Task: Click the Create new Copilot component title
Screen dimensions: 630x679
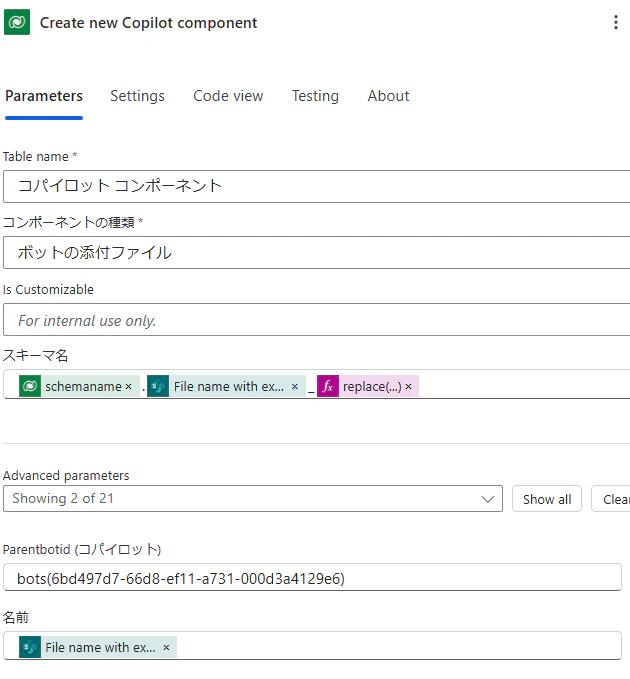Action: [x=149, y=23]
